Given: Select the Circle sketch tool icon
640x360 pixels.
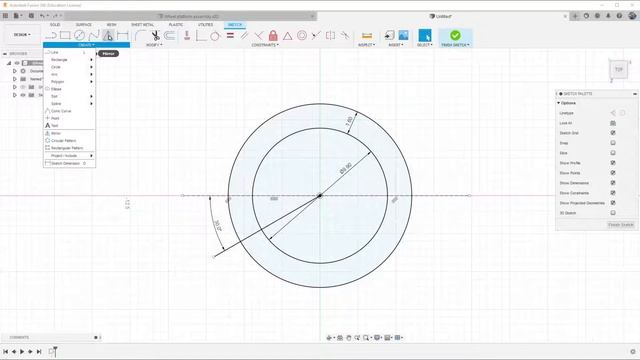Looking at the screenshot, I should point(79,36).
